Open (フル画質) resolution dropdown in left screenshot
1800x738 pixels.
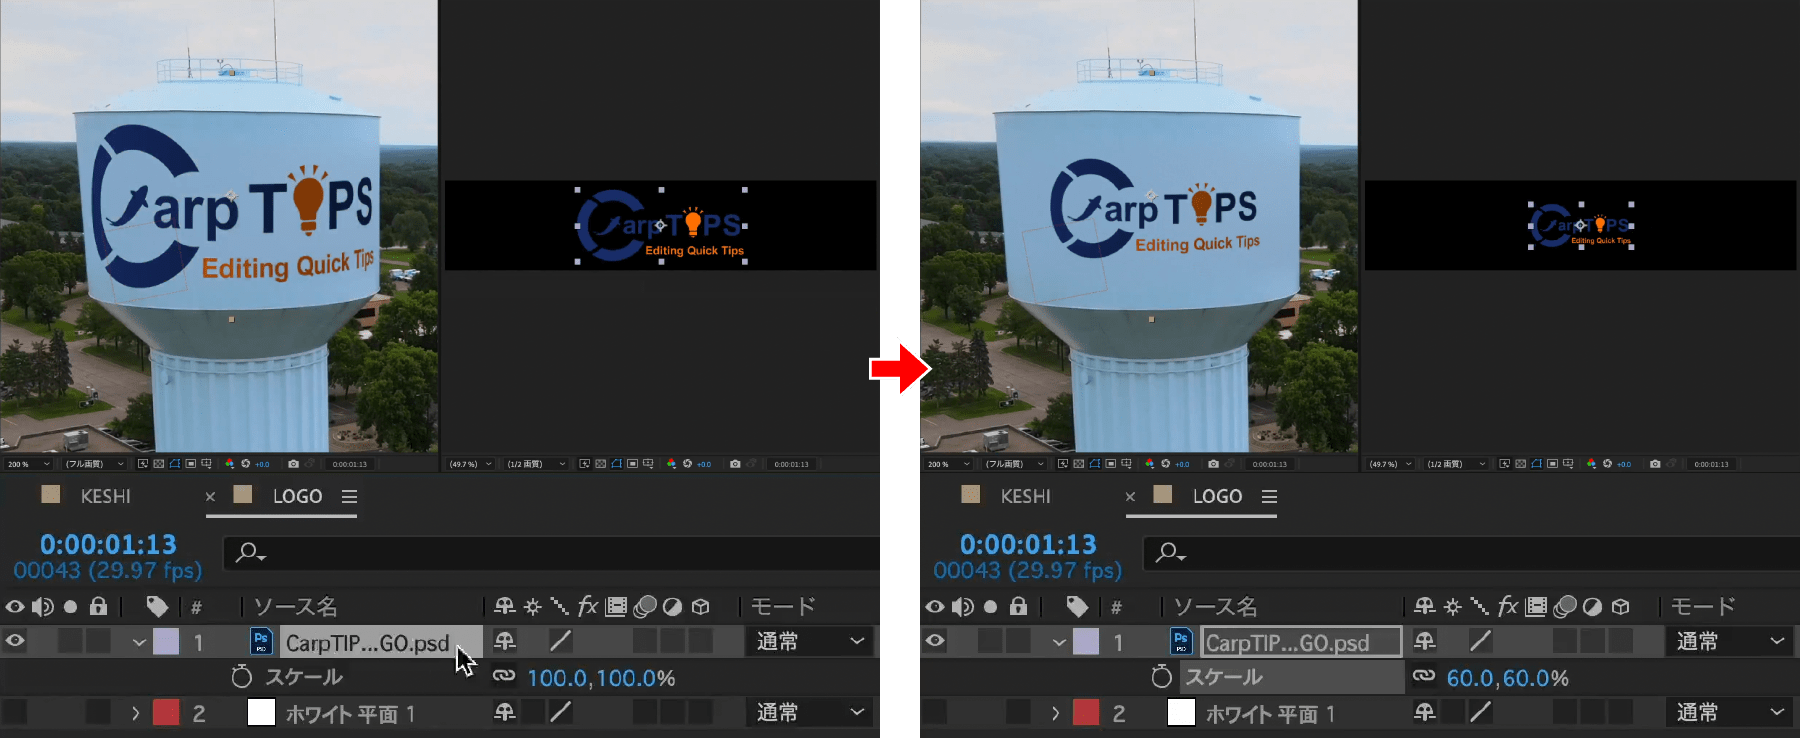(x=95, y=464)
